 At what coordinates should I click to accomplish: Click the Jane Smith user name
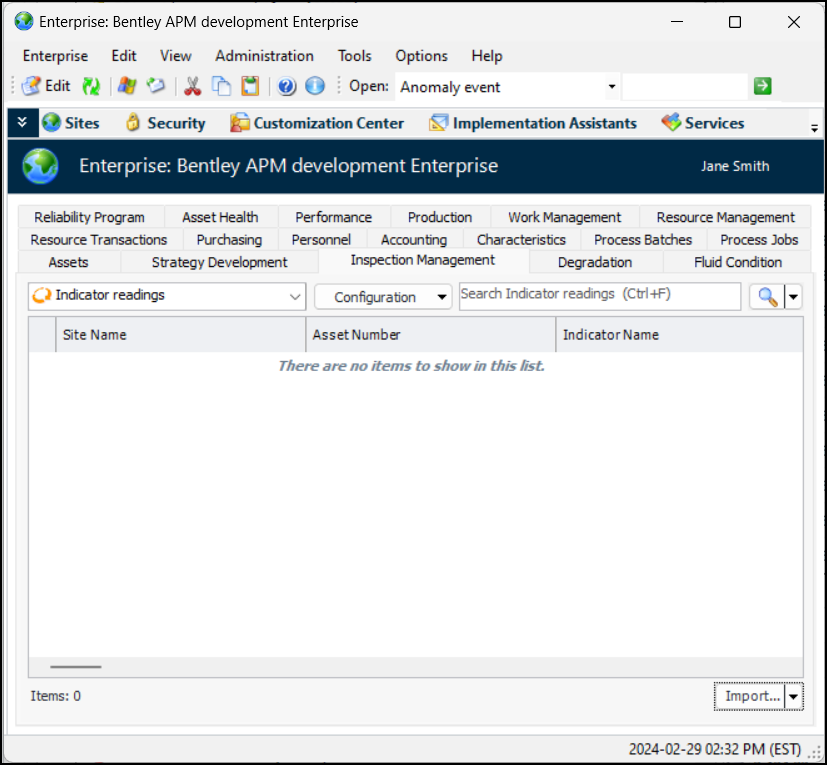[x=735, y=166]
